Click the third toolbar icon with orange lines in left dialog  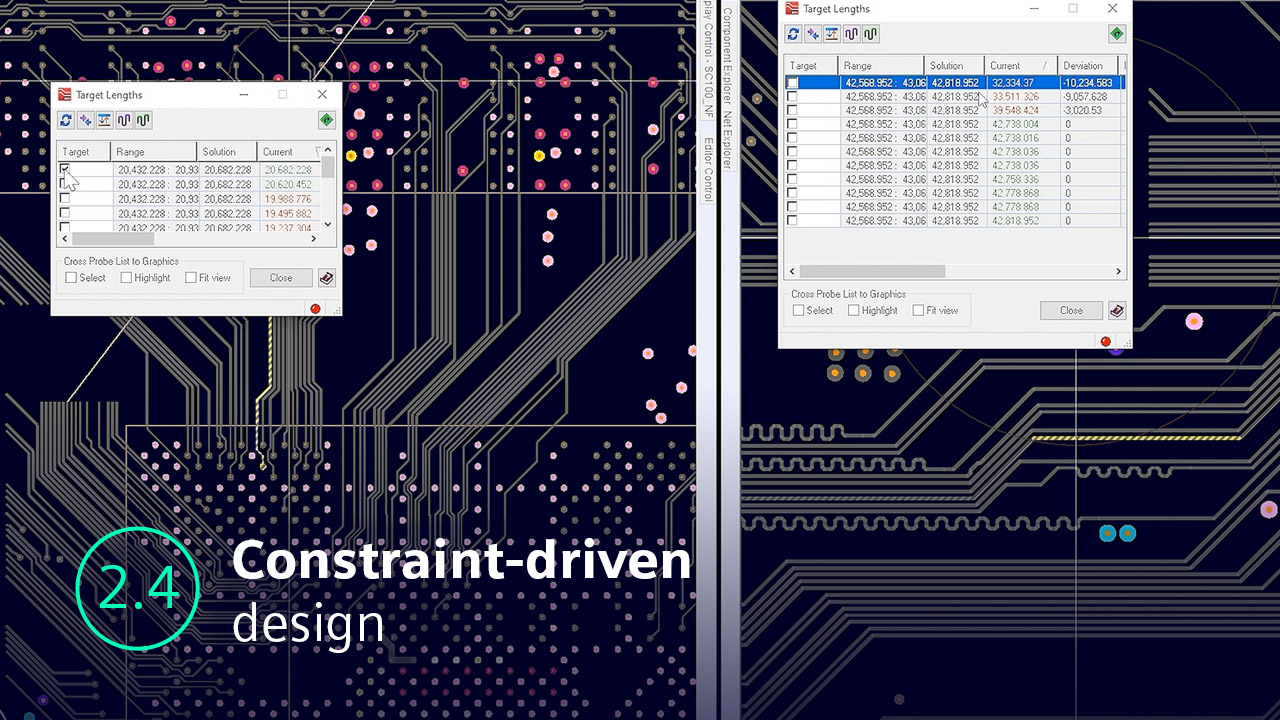(x=104, y=120)
